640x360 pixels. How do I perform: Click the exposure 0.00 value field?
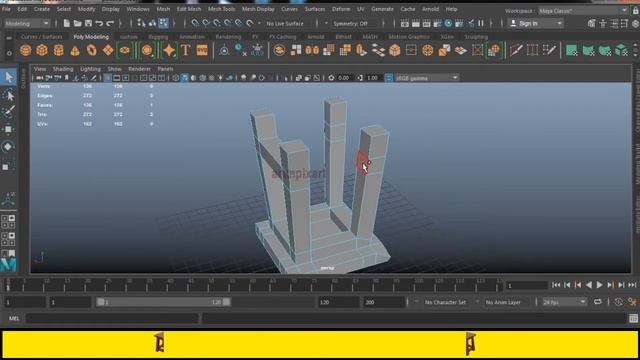344,78
